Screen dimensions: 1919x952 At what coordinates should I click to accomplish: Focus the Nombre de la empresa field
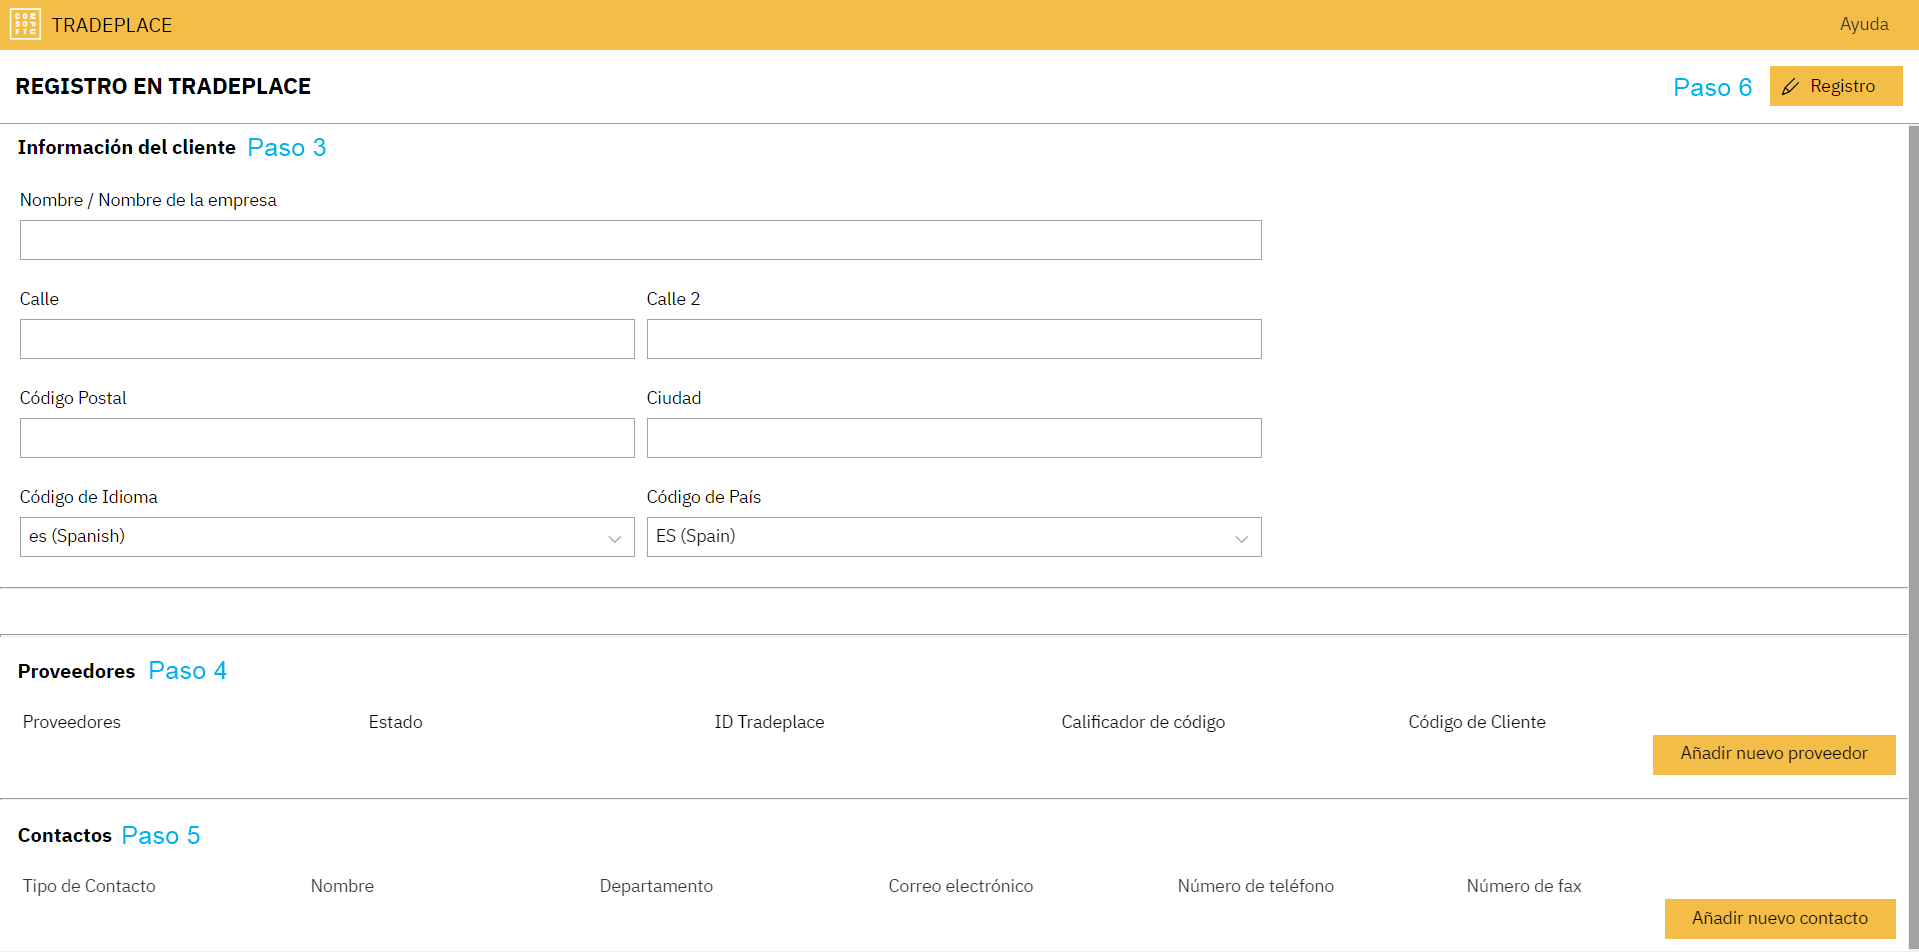coord(640,240)
